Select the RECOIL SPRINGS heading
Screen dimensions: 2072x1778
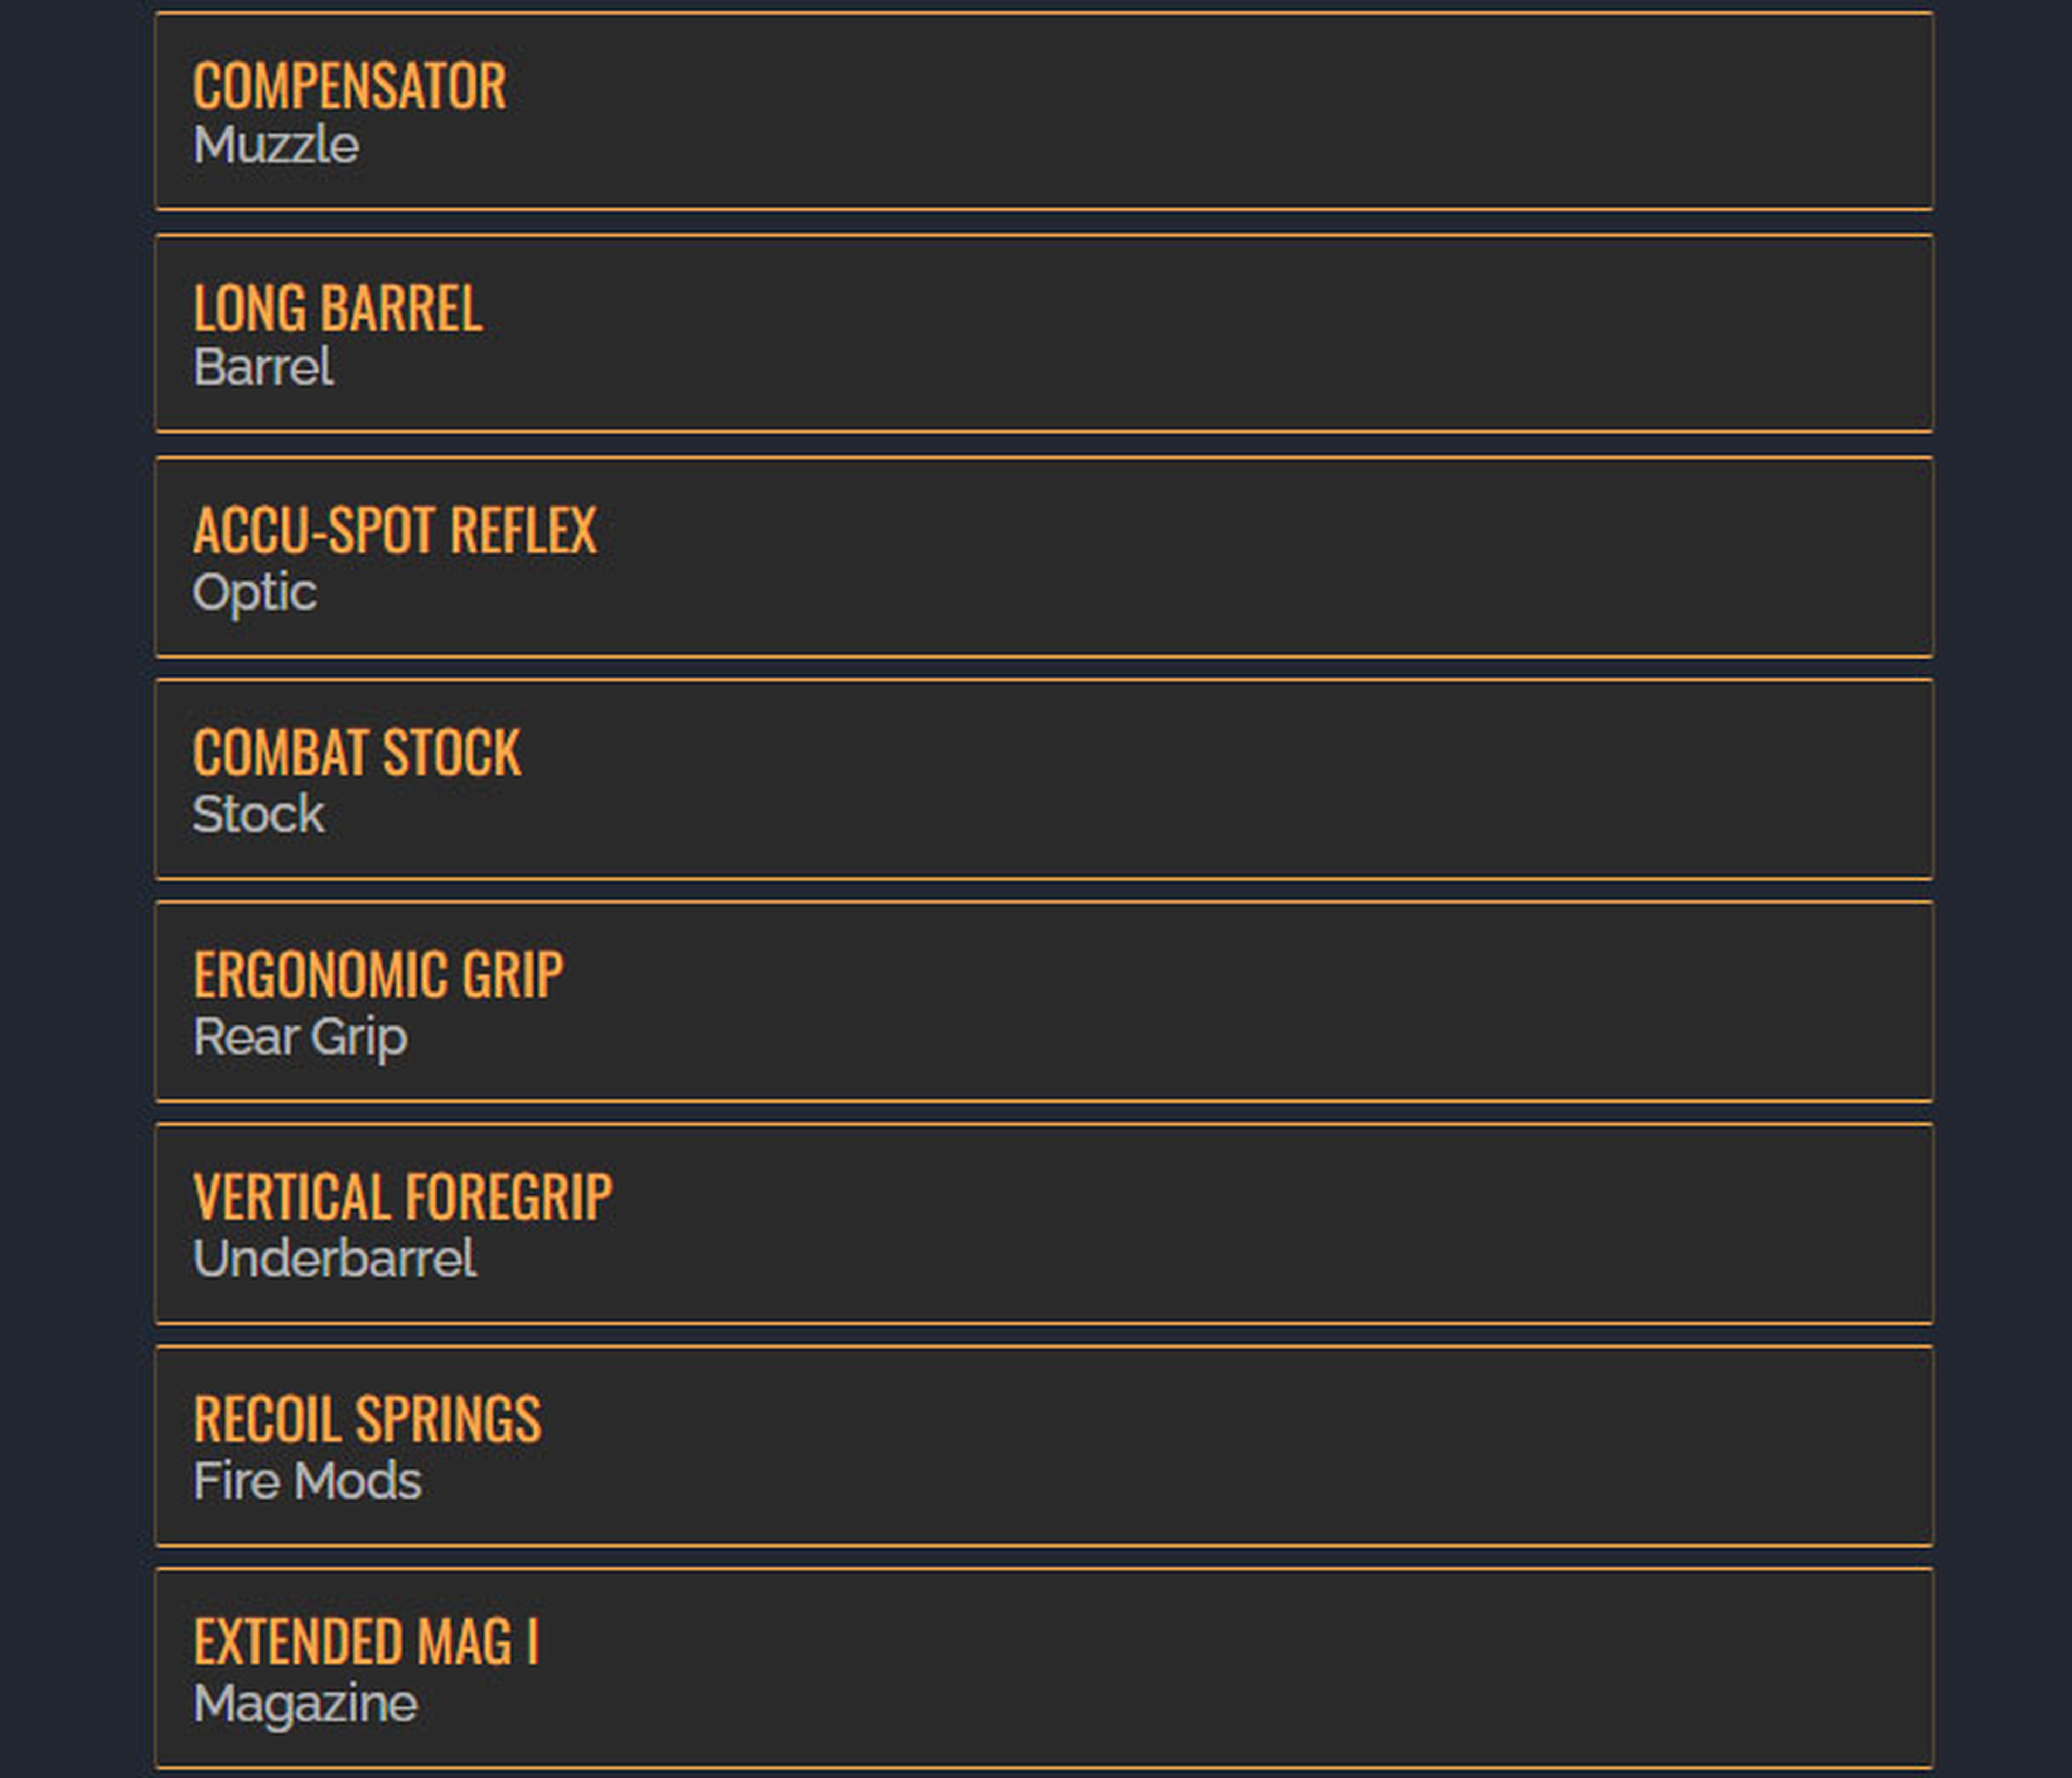tap(367, 1420)
